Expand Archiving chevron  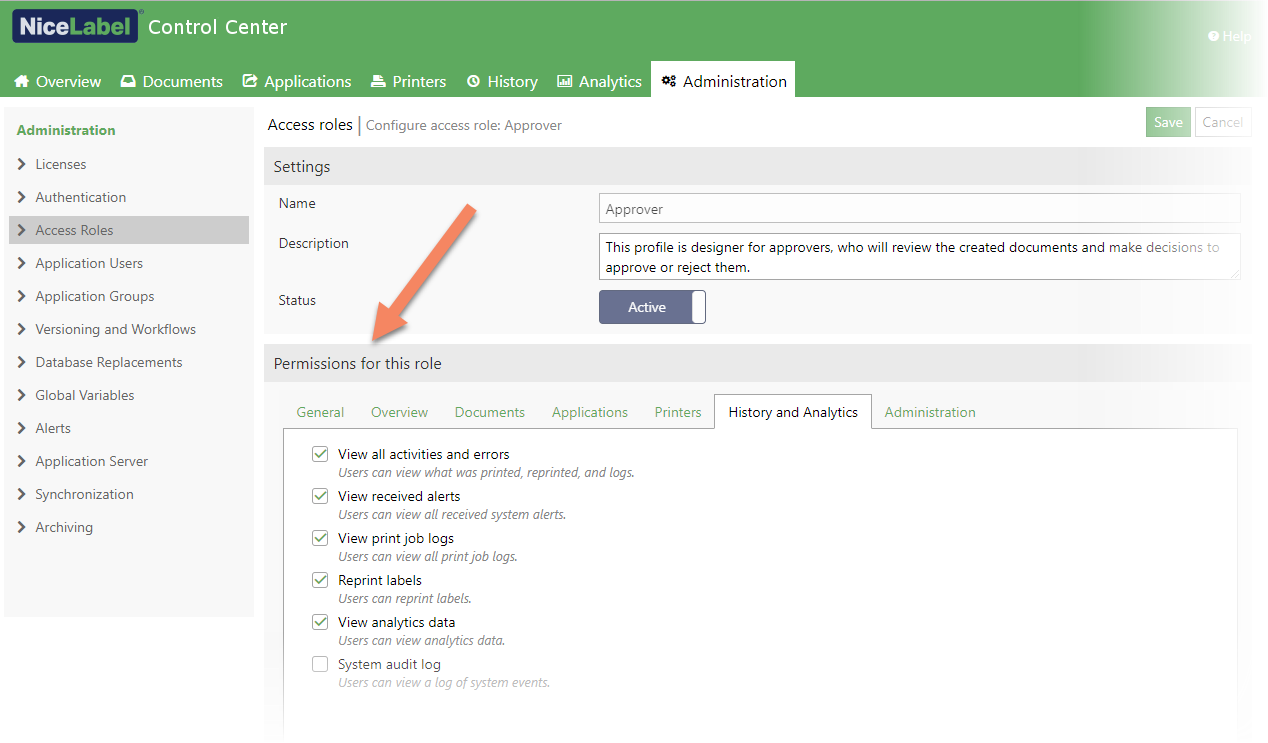point(22,527)
